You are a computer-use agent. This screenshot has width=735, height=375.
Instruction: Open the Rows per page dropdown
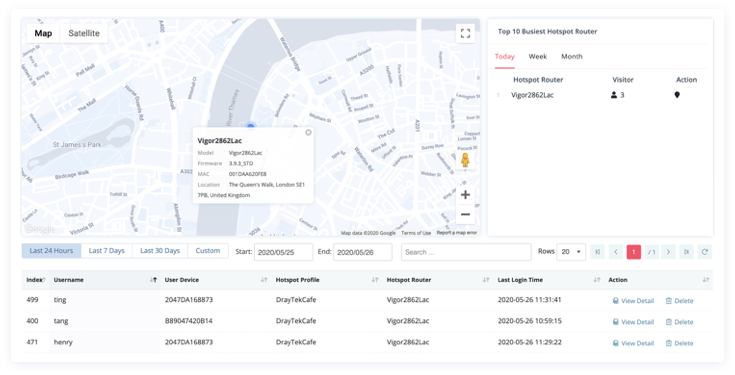(571, 252)
